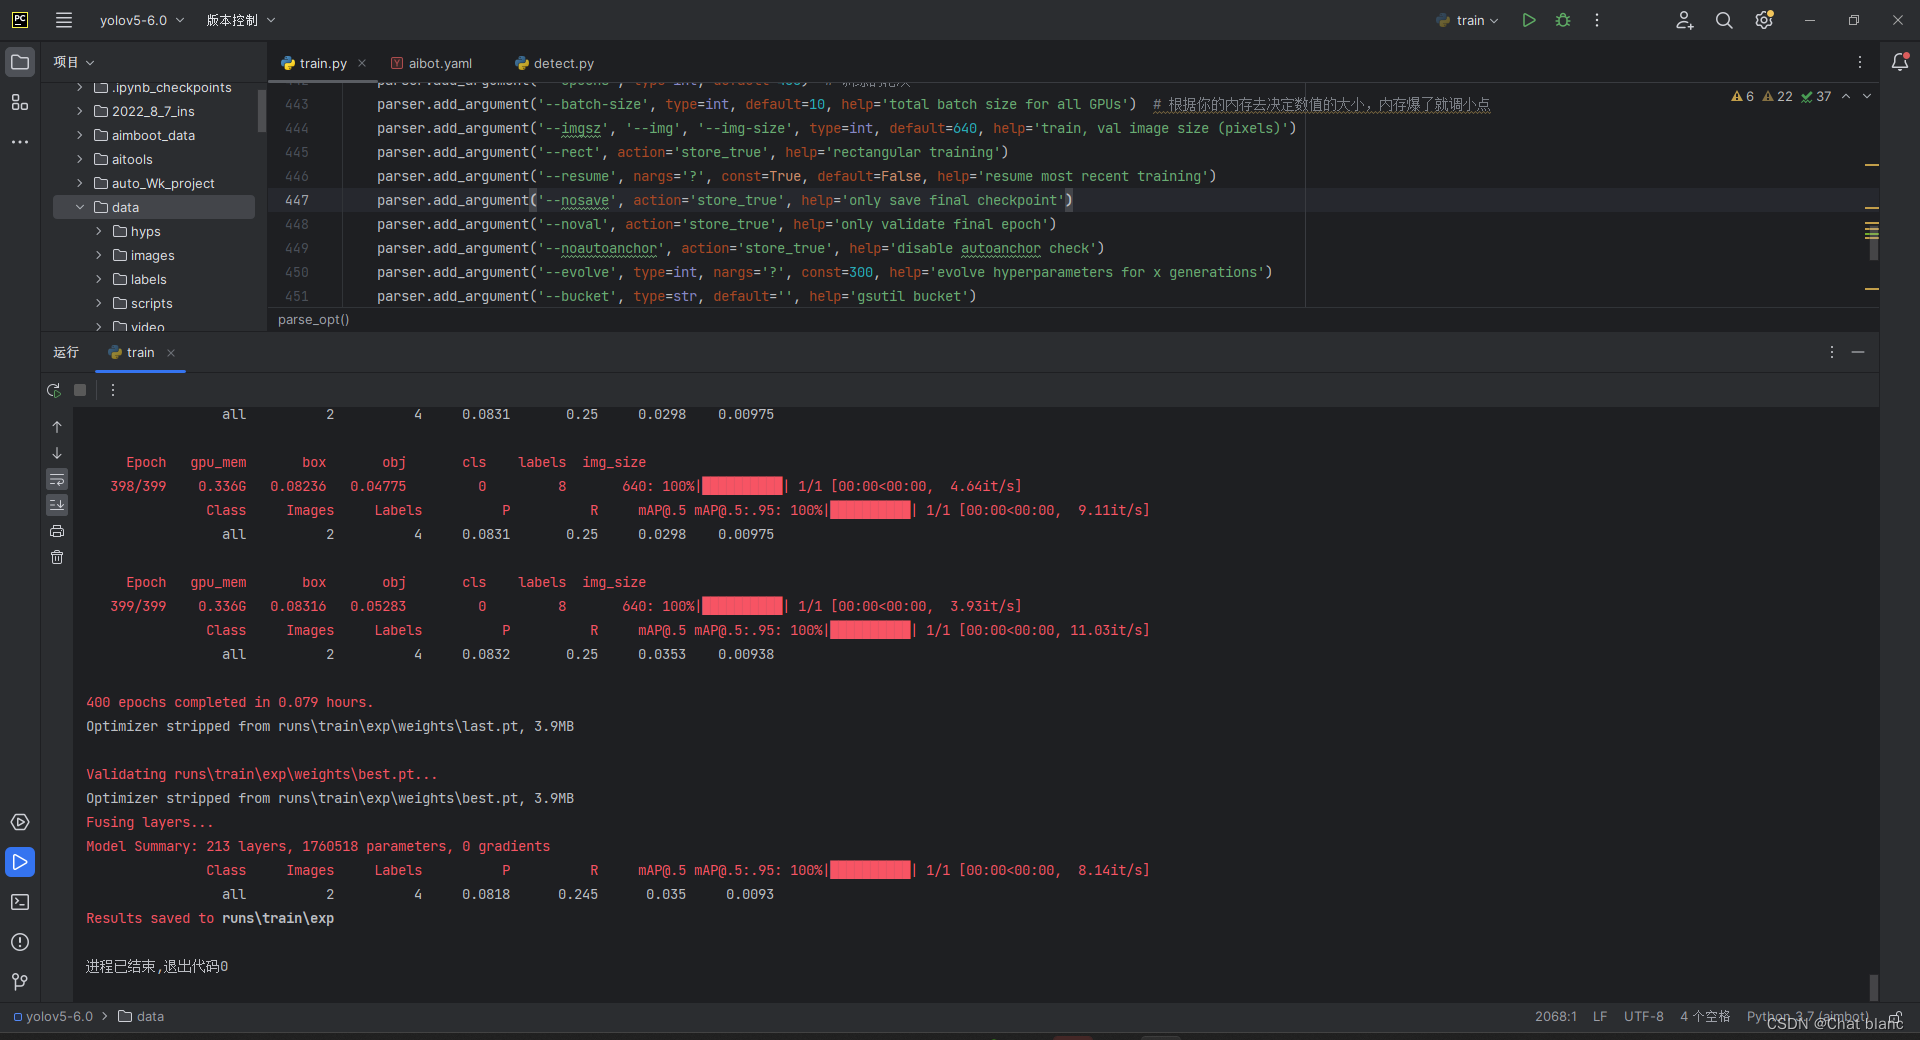Open the Project tool window icon
Screen dimensions: 1920x1040
[x=20, y=62]
